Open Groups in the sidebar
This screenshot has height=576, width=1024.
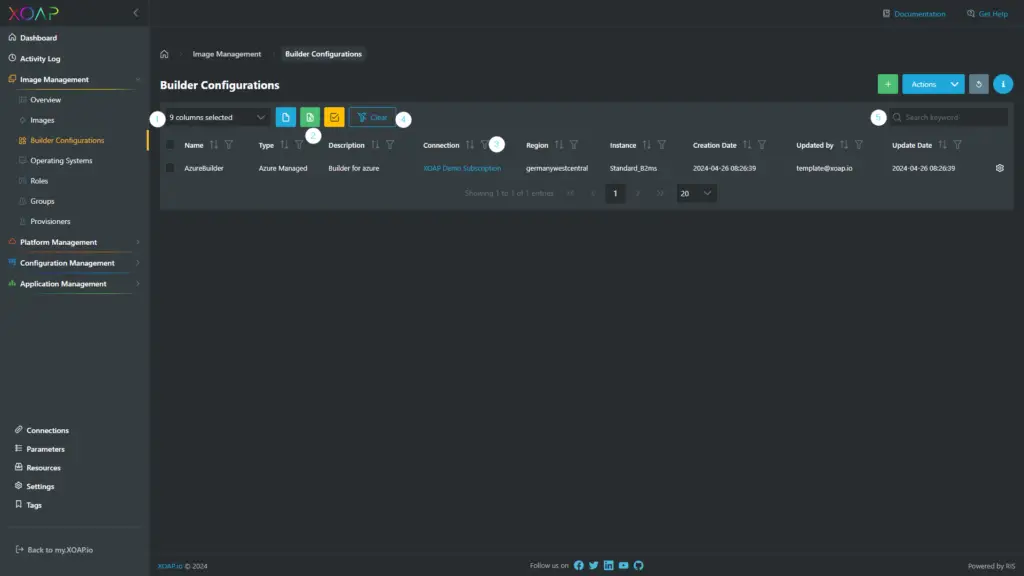(42, 201)
